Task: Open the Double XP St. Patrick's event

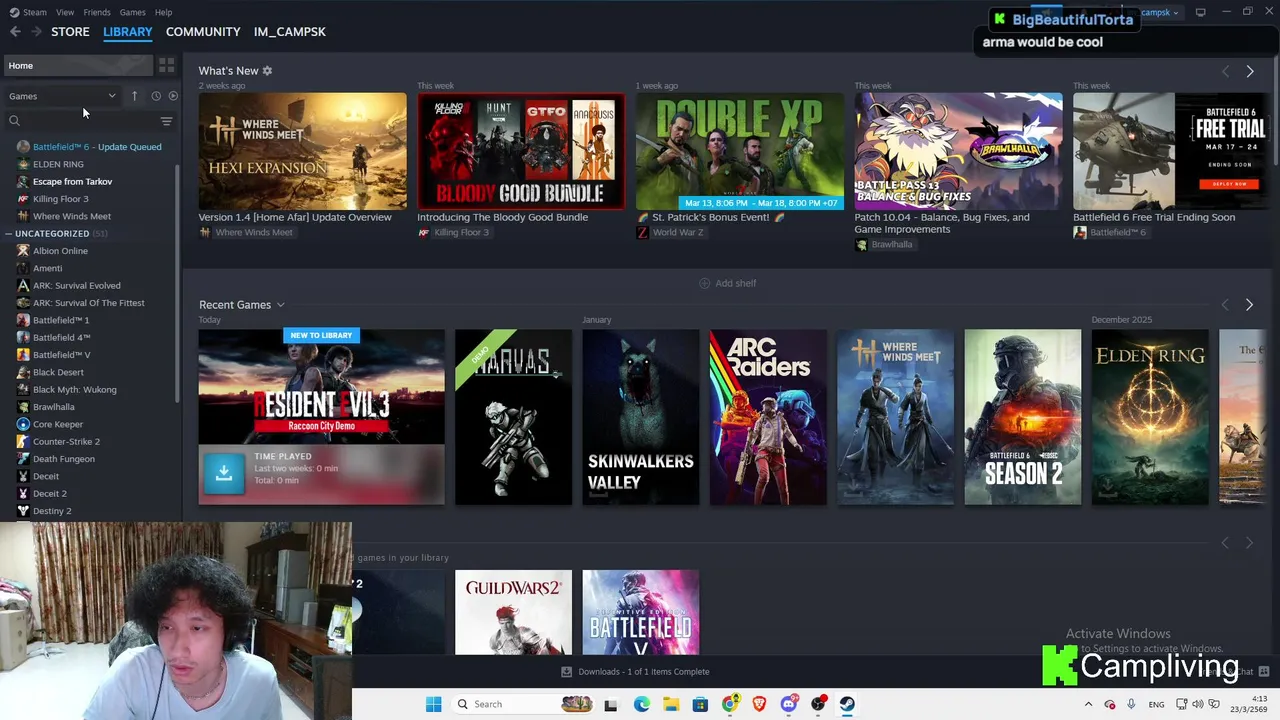Action: click(739, 152)
